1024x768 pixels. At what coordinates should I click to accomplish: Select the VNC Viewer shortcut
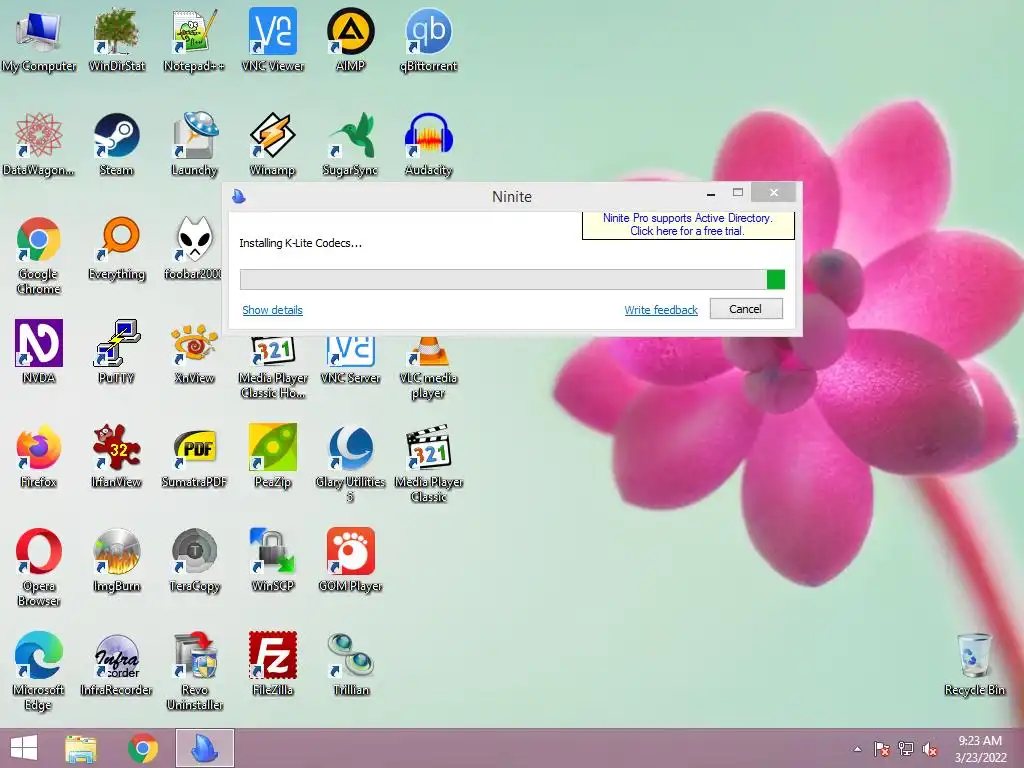(x=272, y=40)
